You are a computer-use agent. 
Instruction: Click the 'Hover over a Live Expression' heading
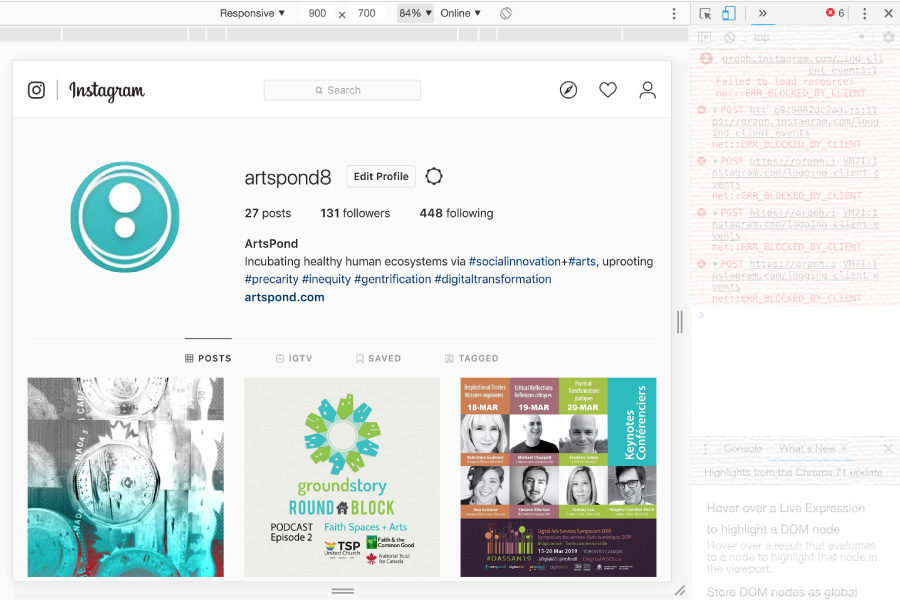[x=786, y=508]
